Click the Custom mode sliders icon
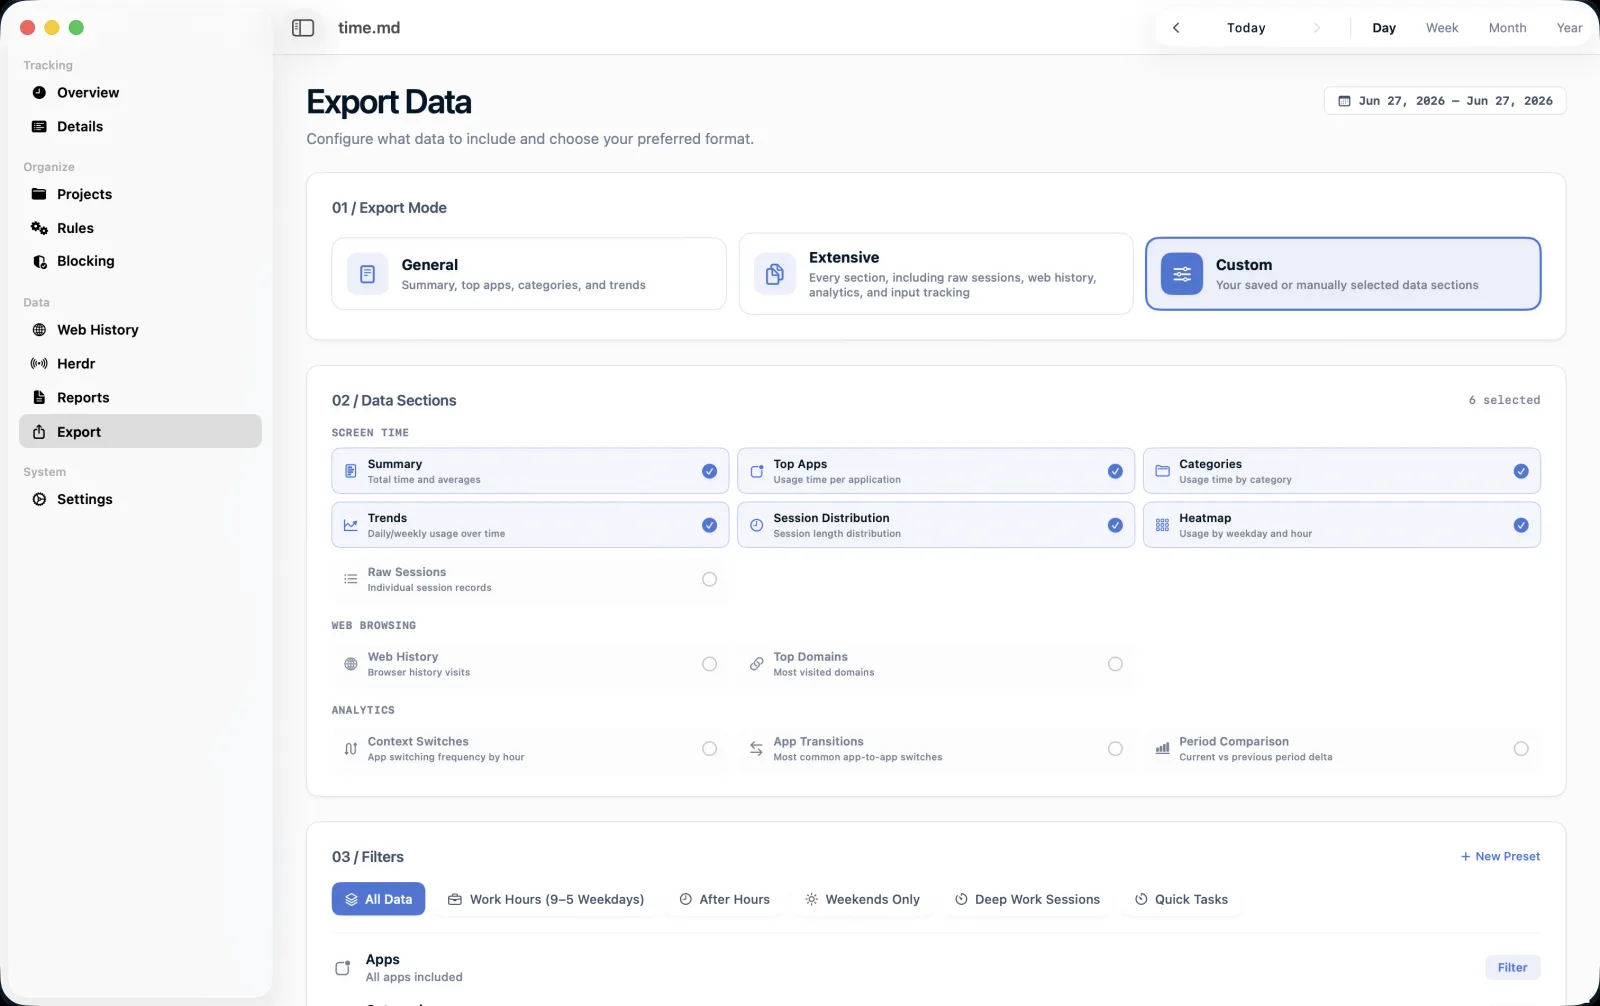 1182,274
